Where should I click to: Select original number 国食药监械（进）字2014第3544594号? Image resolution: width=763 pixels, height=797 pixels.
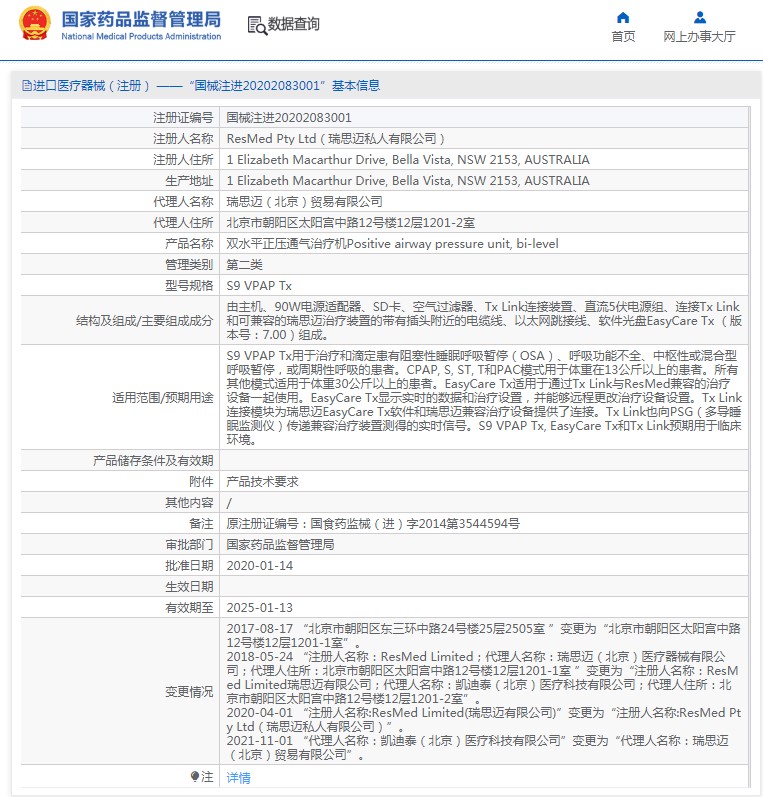pos(373,524)
